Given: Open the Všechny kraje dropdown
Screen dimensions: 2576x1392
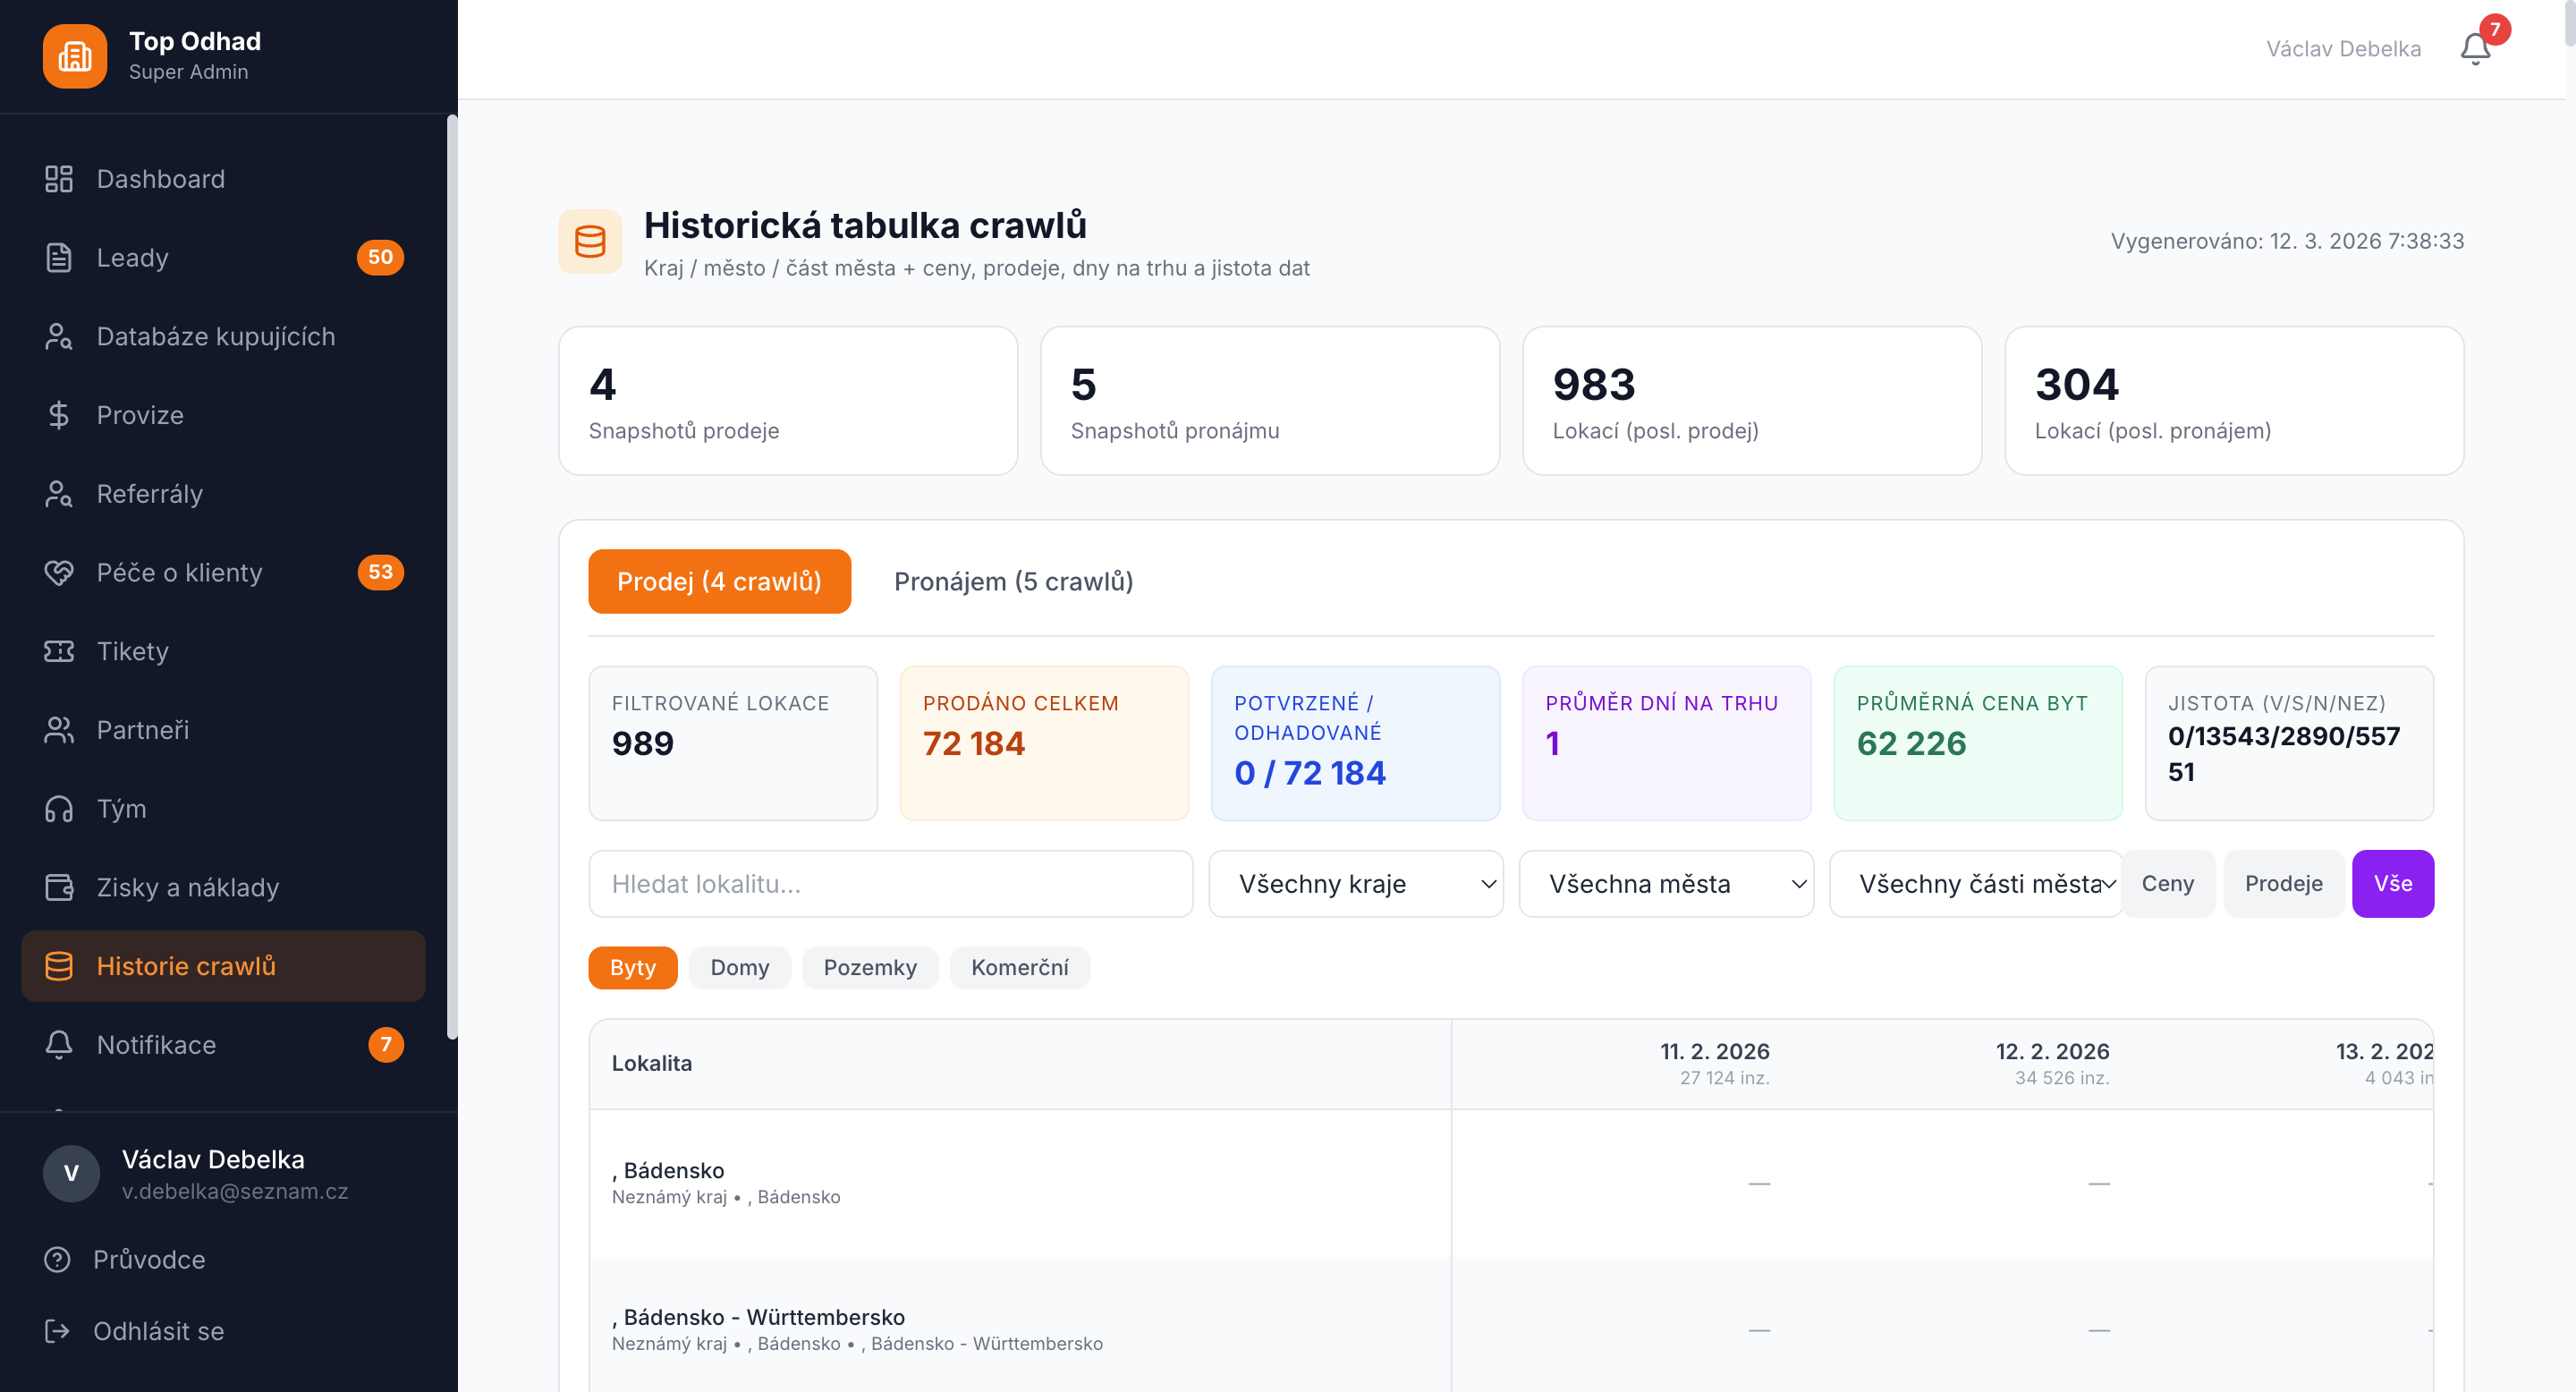Looking at the screenshot, I should coord(1355,884).
